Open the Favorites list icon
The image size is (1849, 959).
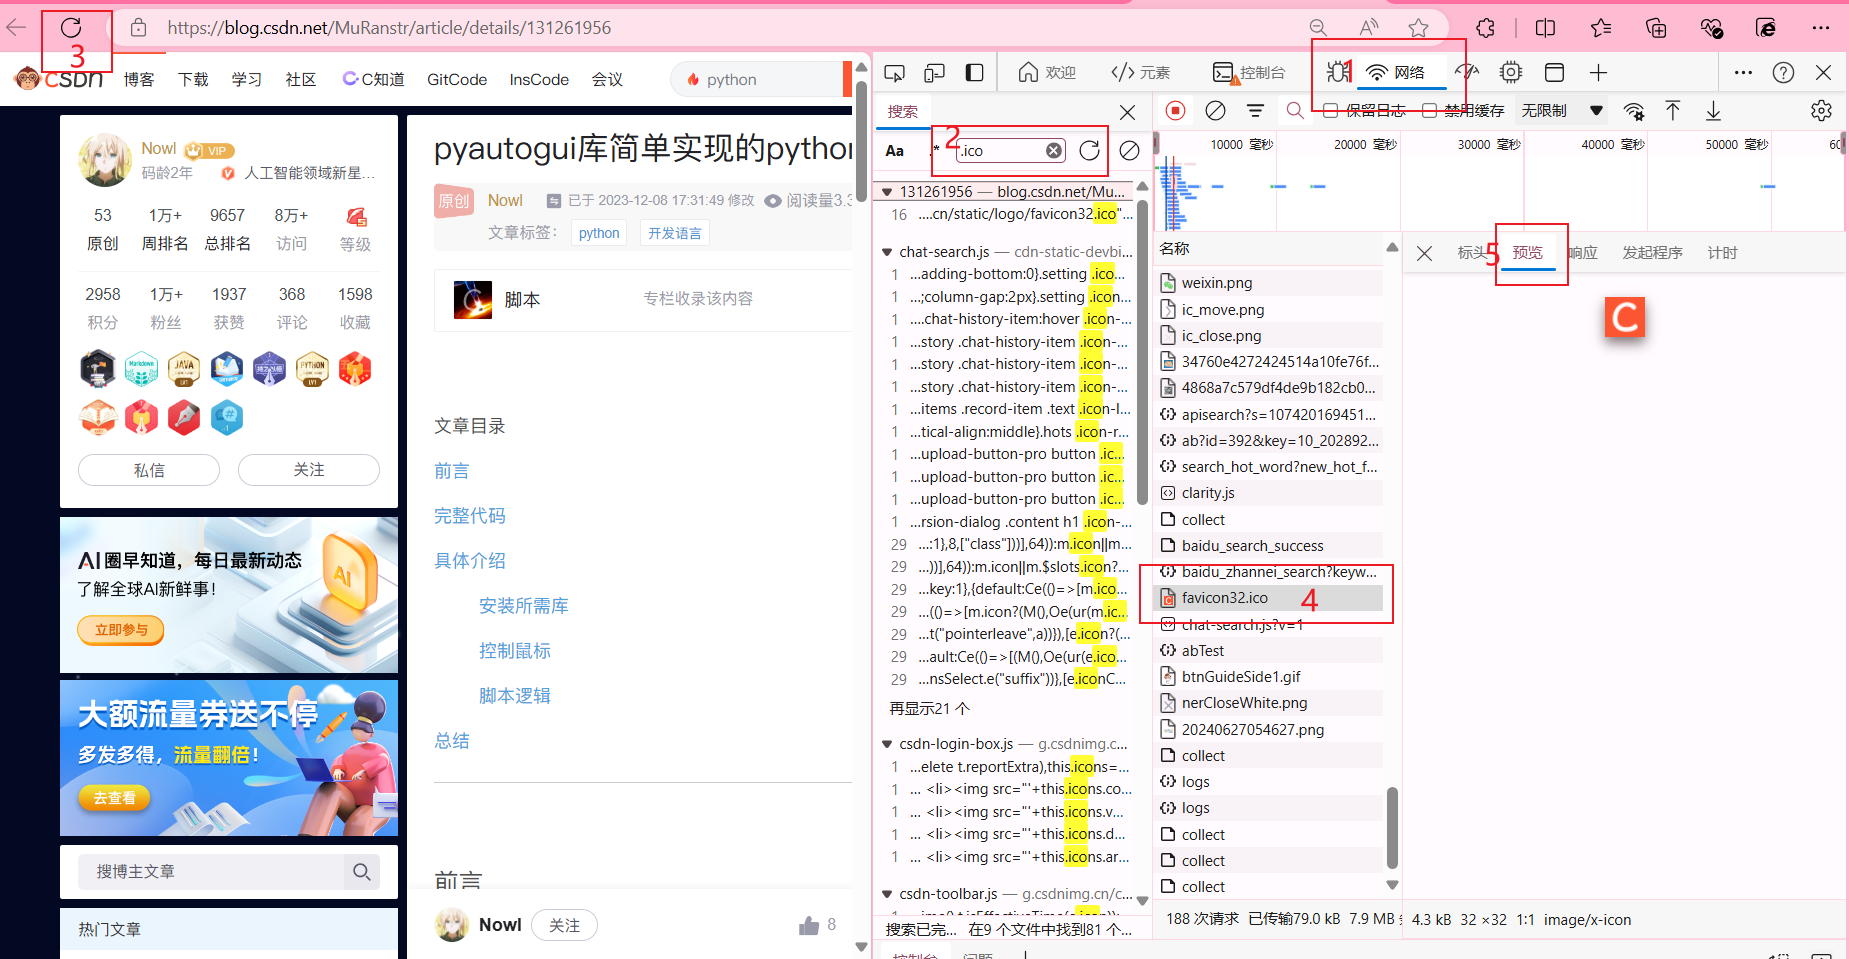(1601, 28)
